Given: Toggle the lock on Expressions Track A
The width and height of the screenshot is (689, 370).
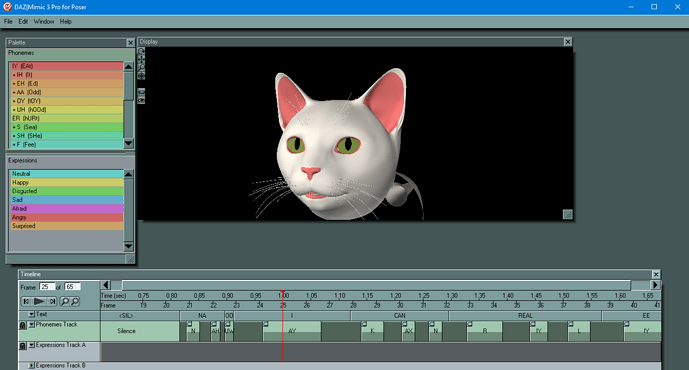Looking at the screenshot, I should [x=23, y=346].
